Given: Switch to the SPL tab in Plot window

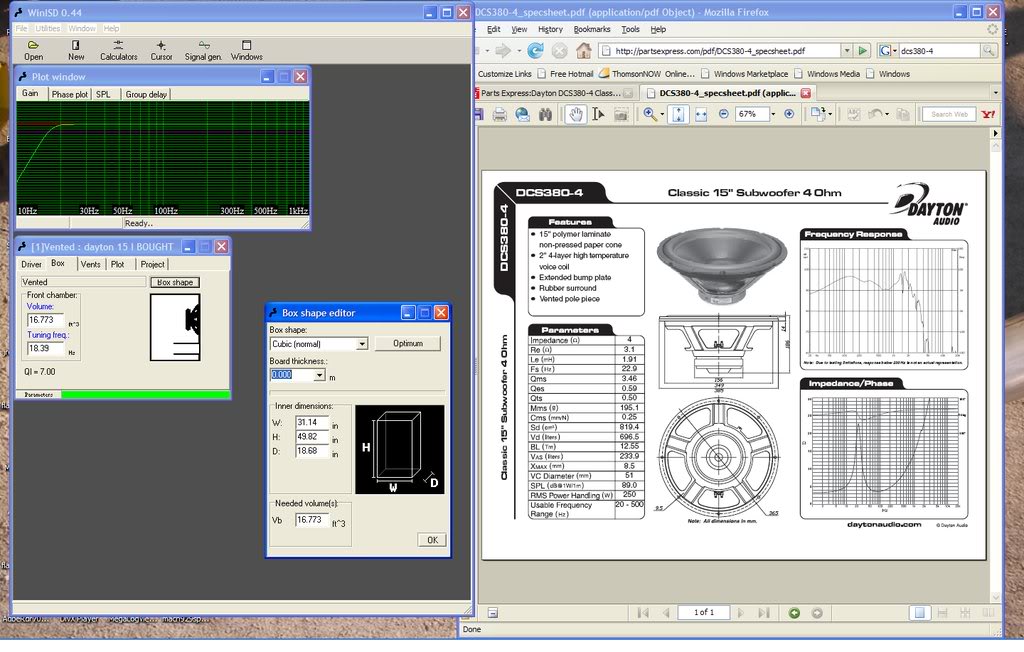Looking at the screenshot, I should point(103,93).
